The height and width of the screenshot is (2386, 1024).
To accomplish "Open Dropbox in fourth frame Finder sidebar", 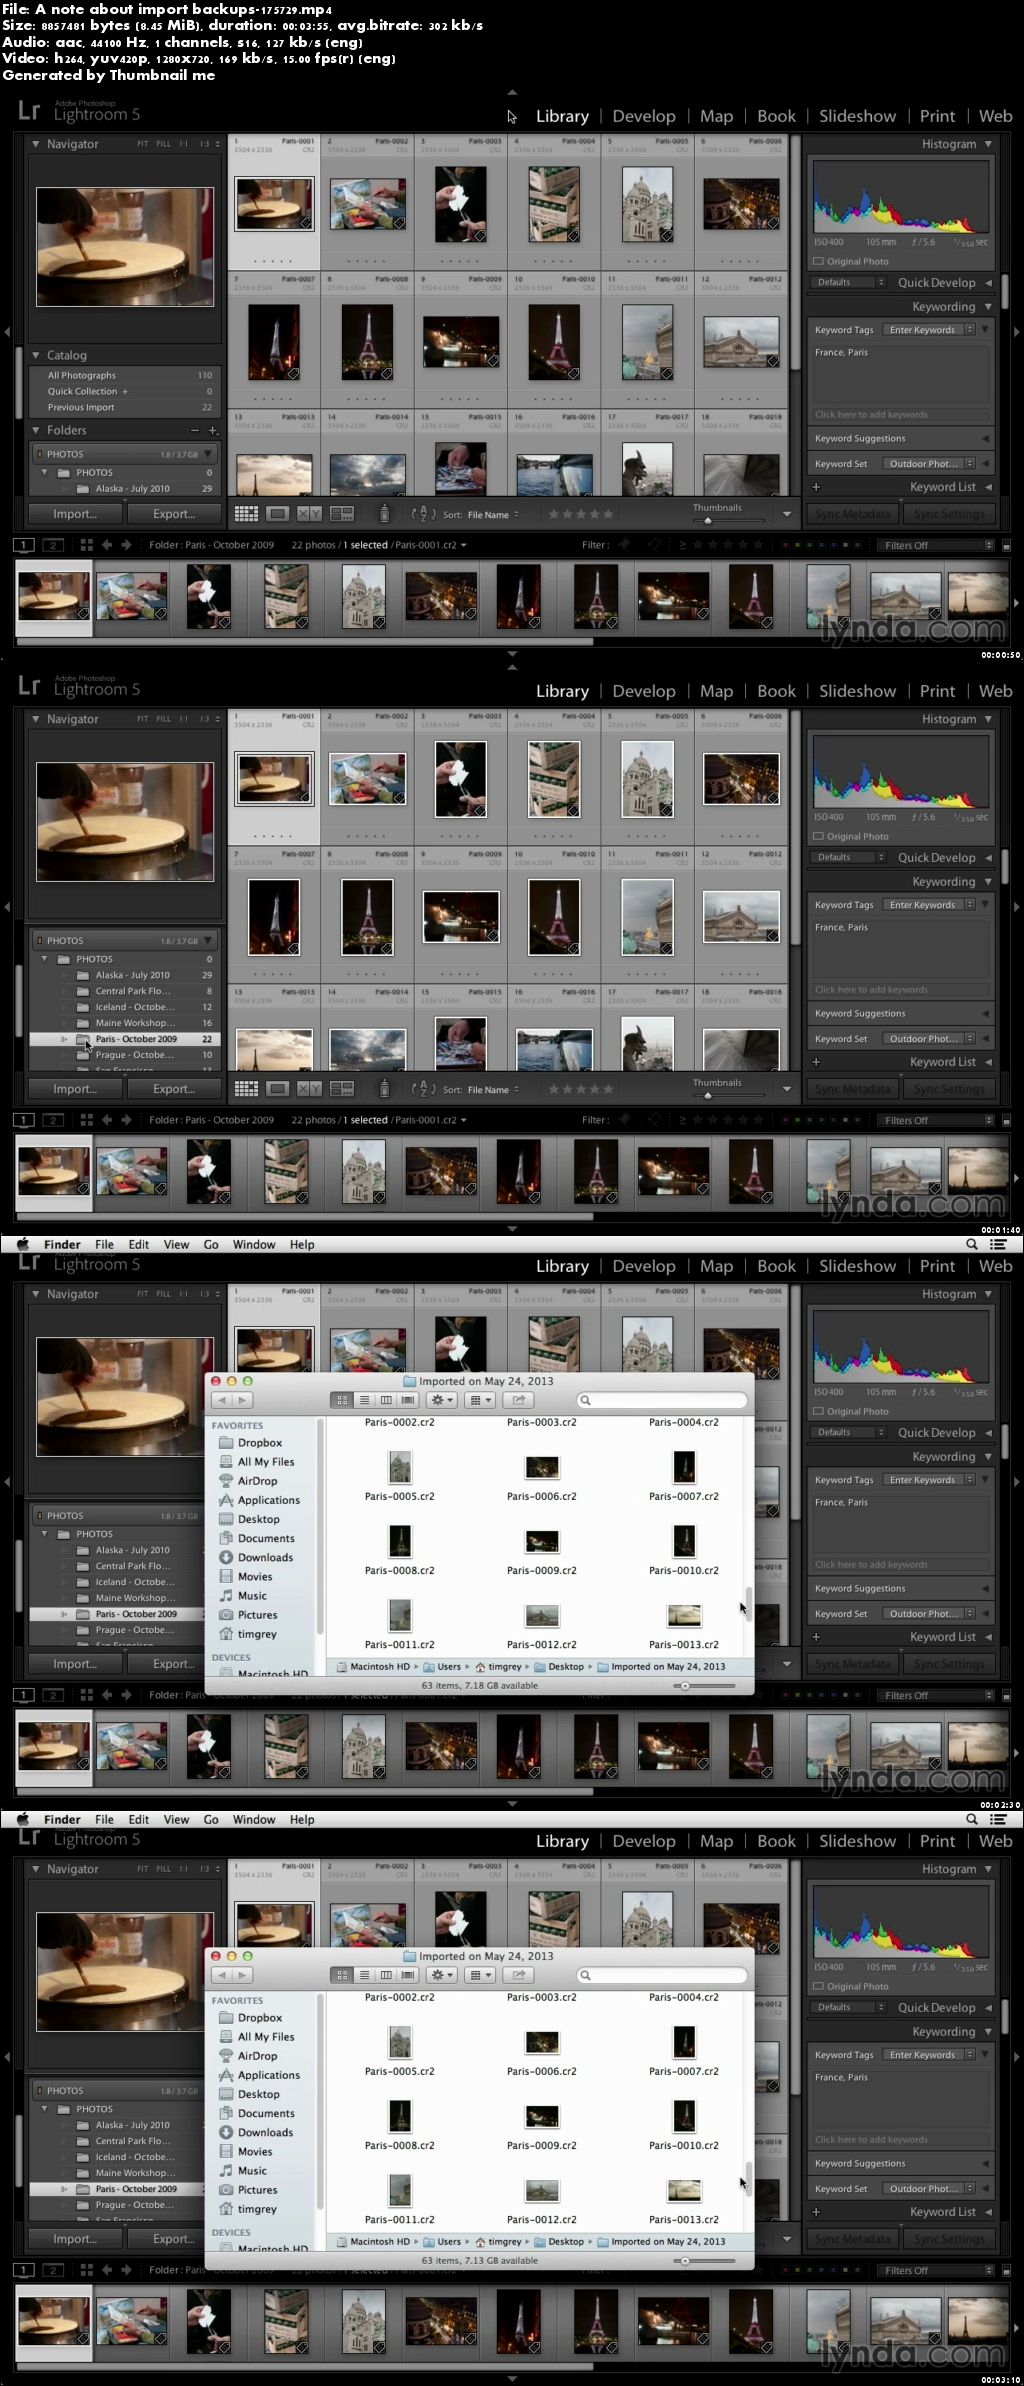I will 259,2018.
